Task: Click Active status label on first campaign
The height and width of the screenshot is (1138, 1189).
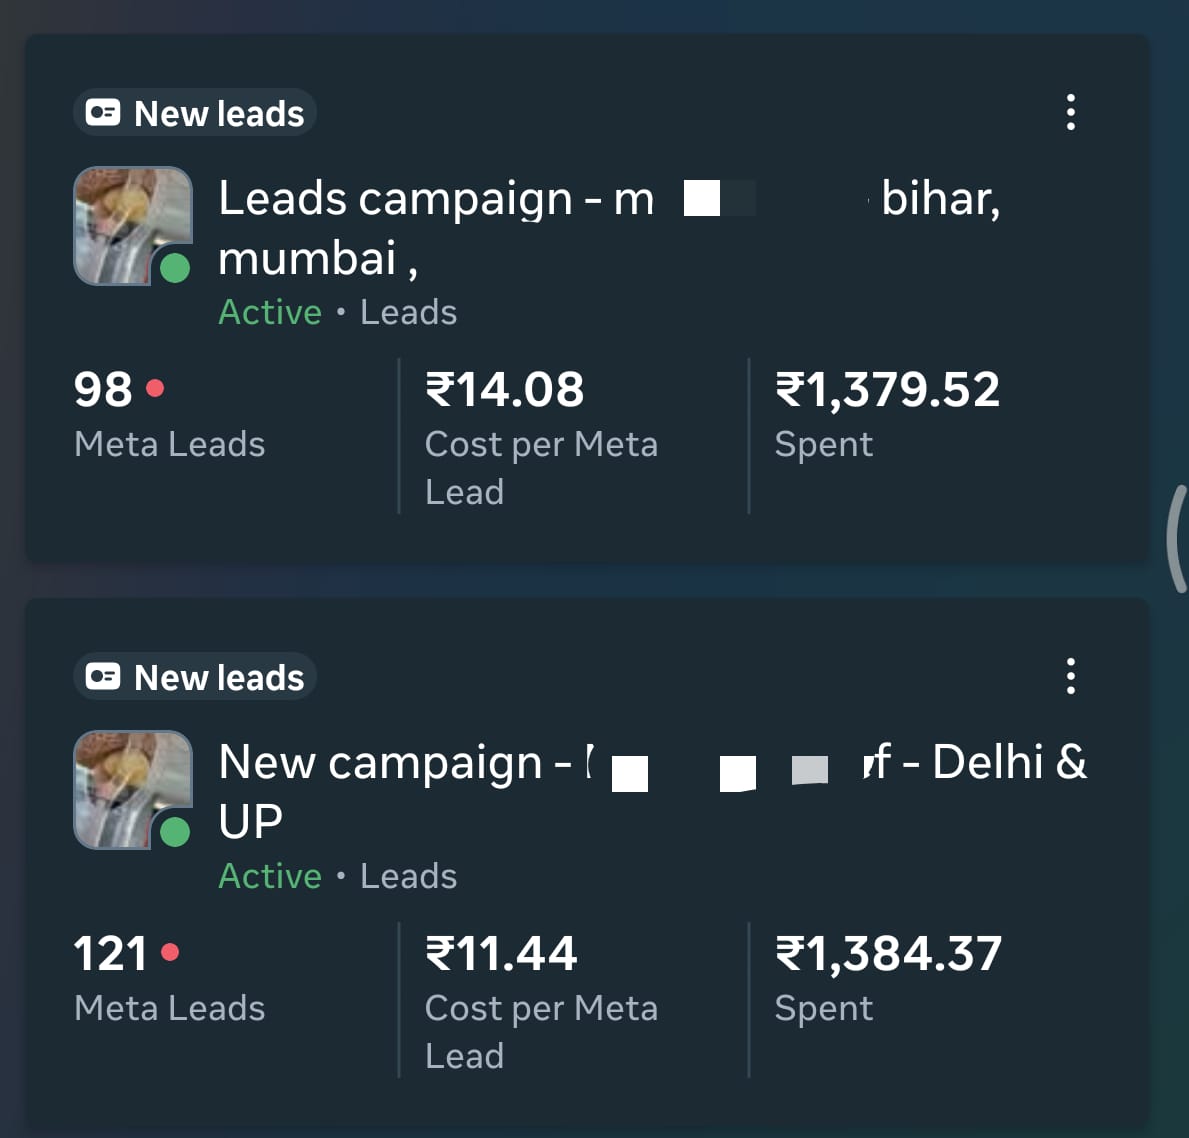Action: (x=270, y=312)
